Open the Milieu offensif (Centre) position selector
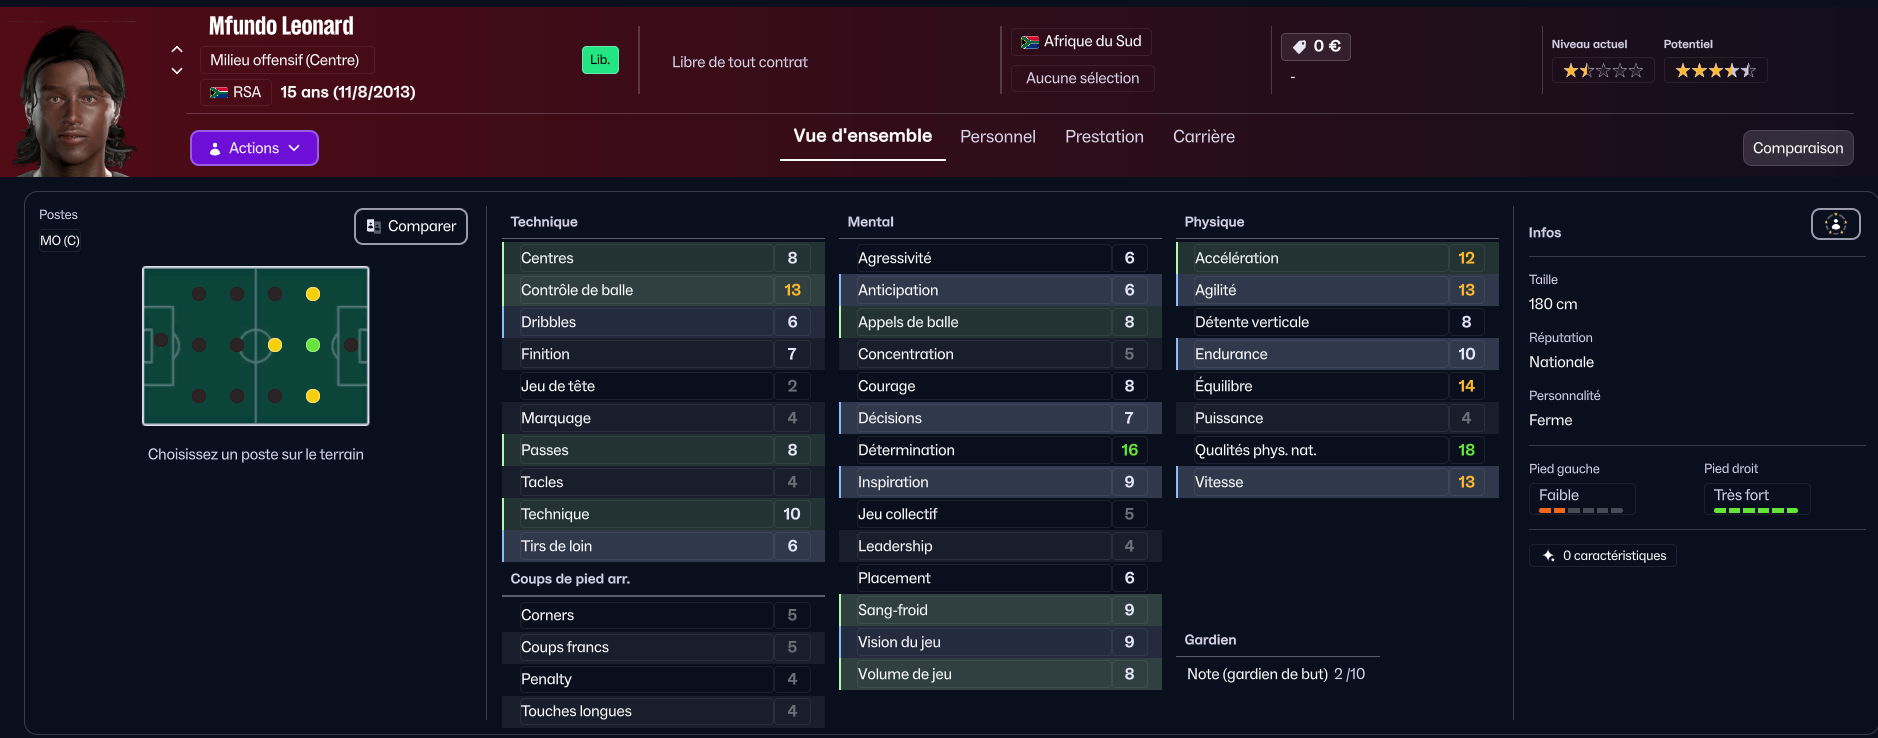 (287, 60)
